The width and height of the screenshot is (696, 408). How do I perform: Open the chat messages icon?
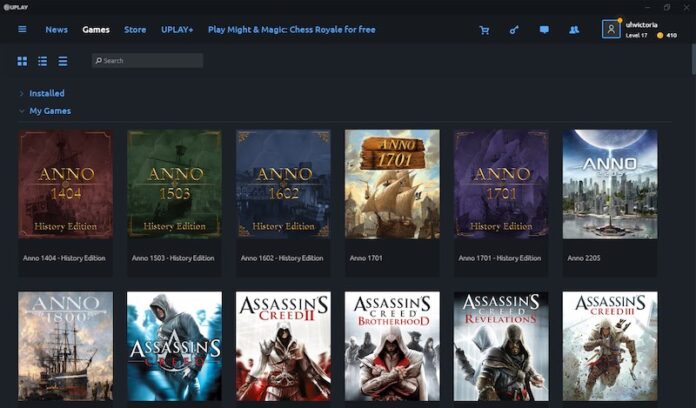[x=544, y=30]
